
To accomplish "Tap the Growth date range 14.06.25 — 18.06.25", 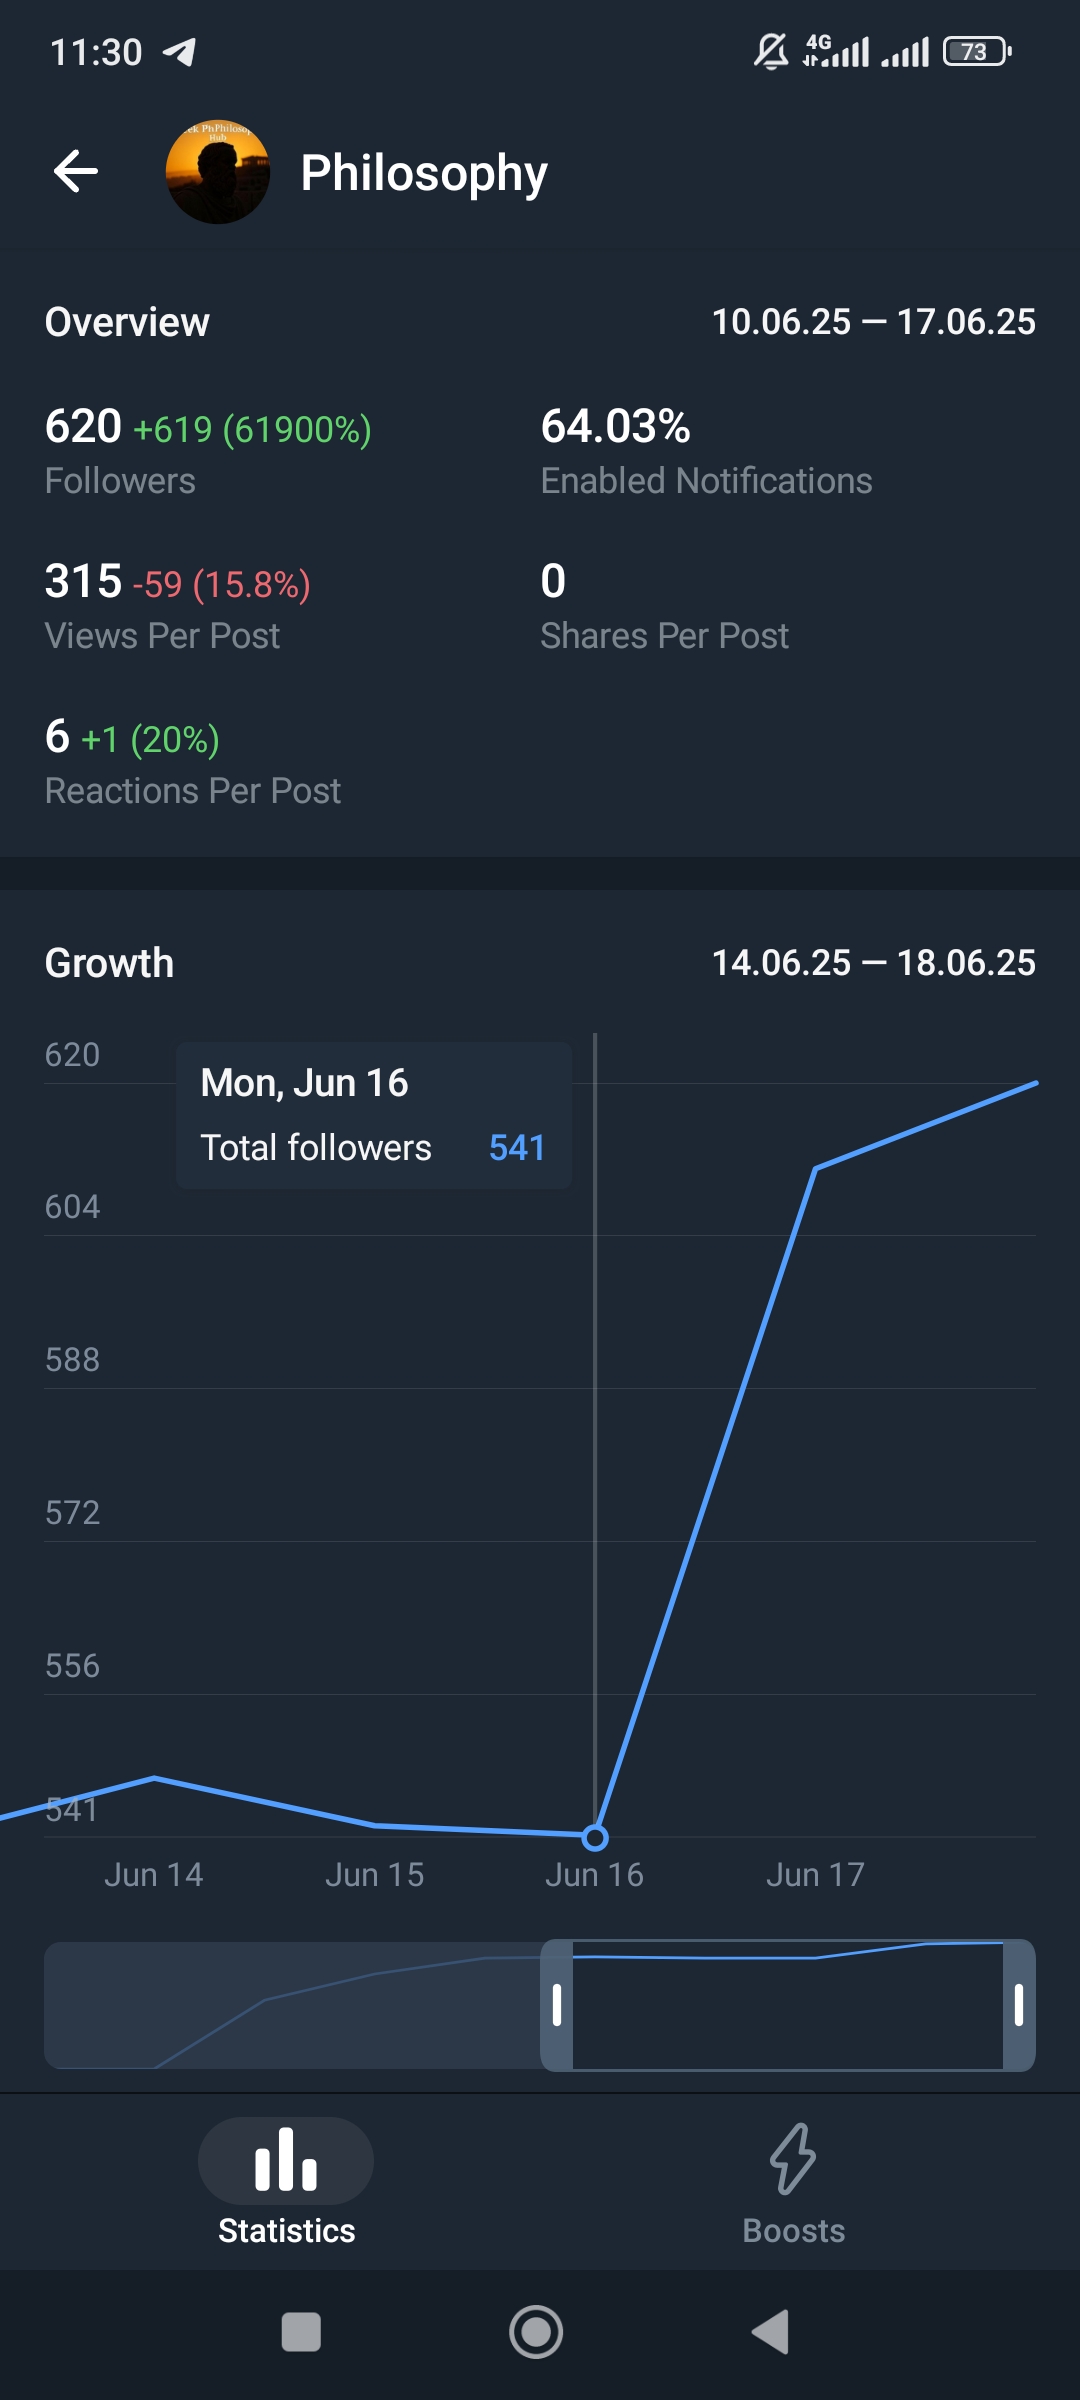I will click(x=873, y=963).
